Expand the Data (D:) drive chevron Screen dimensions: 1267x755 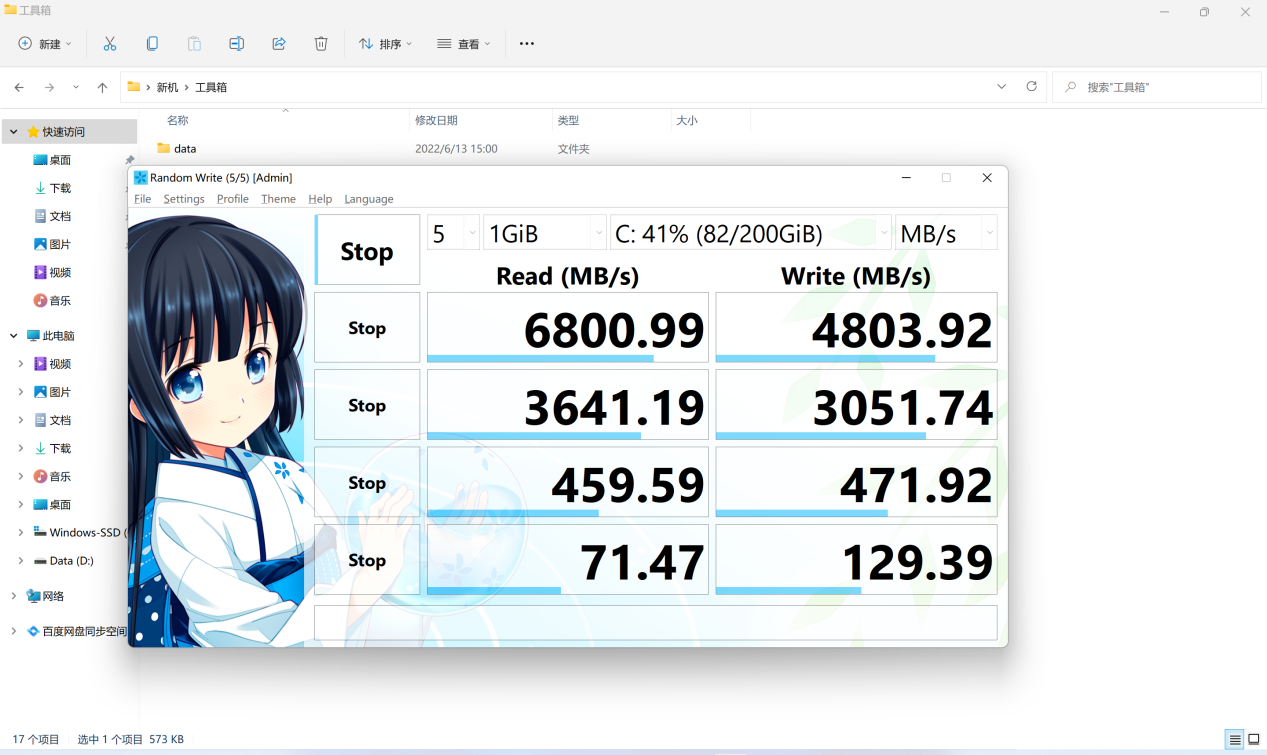[21, 560]
